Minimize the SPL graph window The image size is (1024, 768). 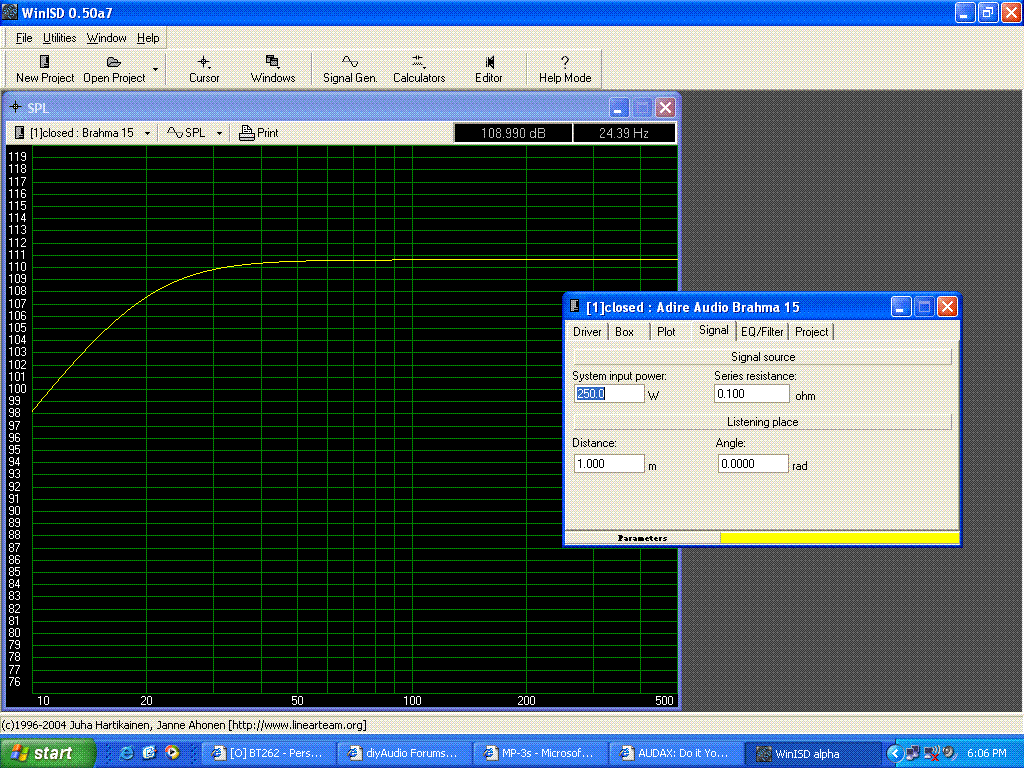coord(618,108)
